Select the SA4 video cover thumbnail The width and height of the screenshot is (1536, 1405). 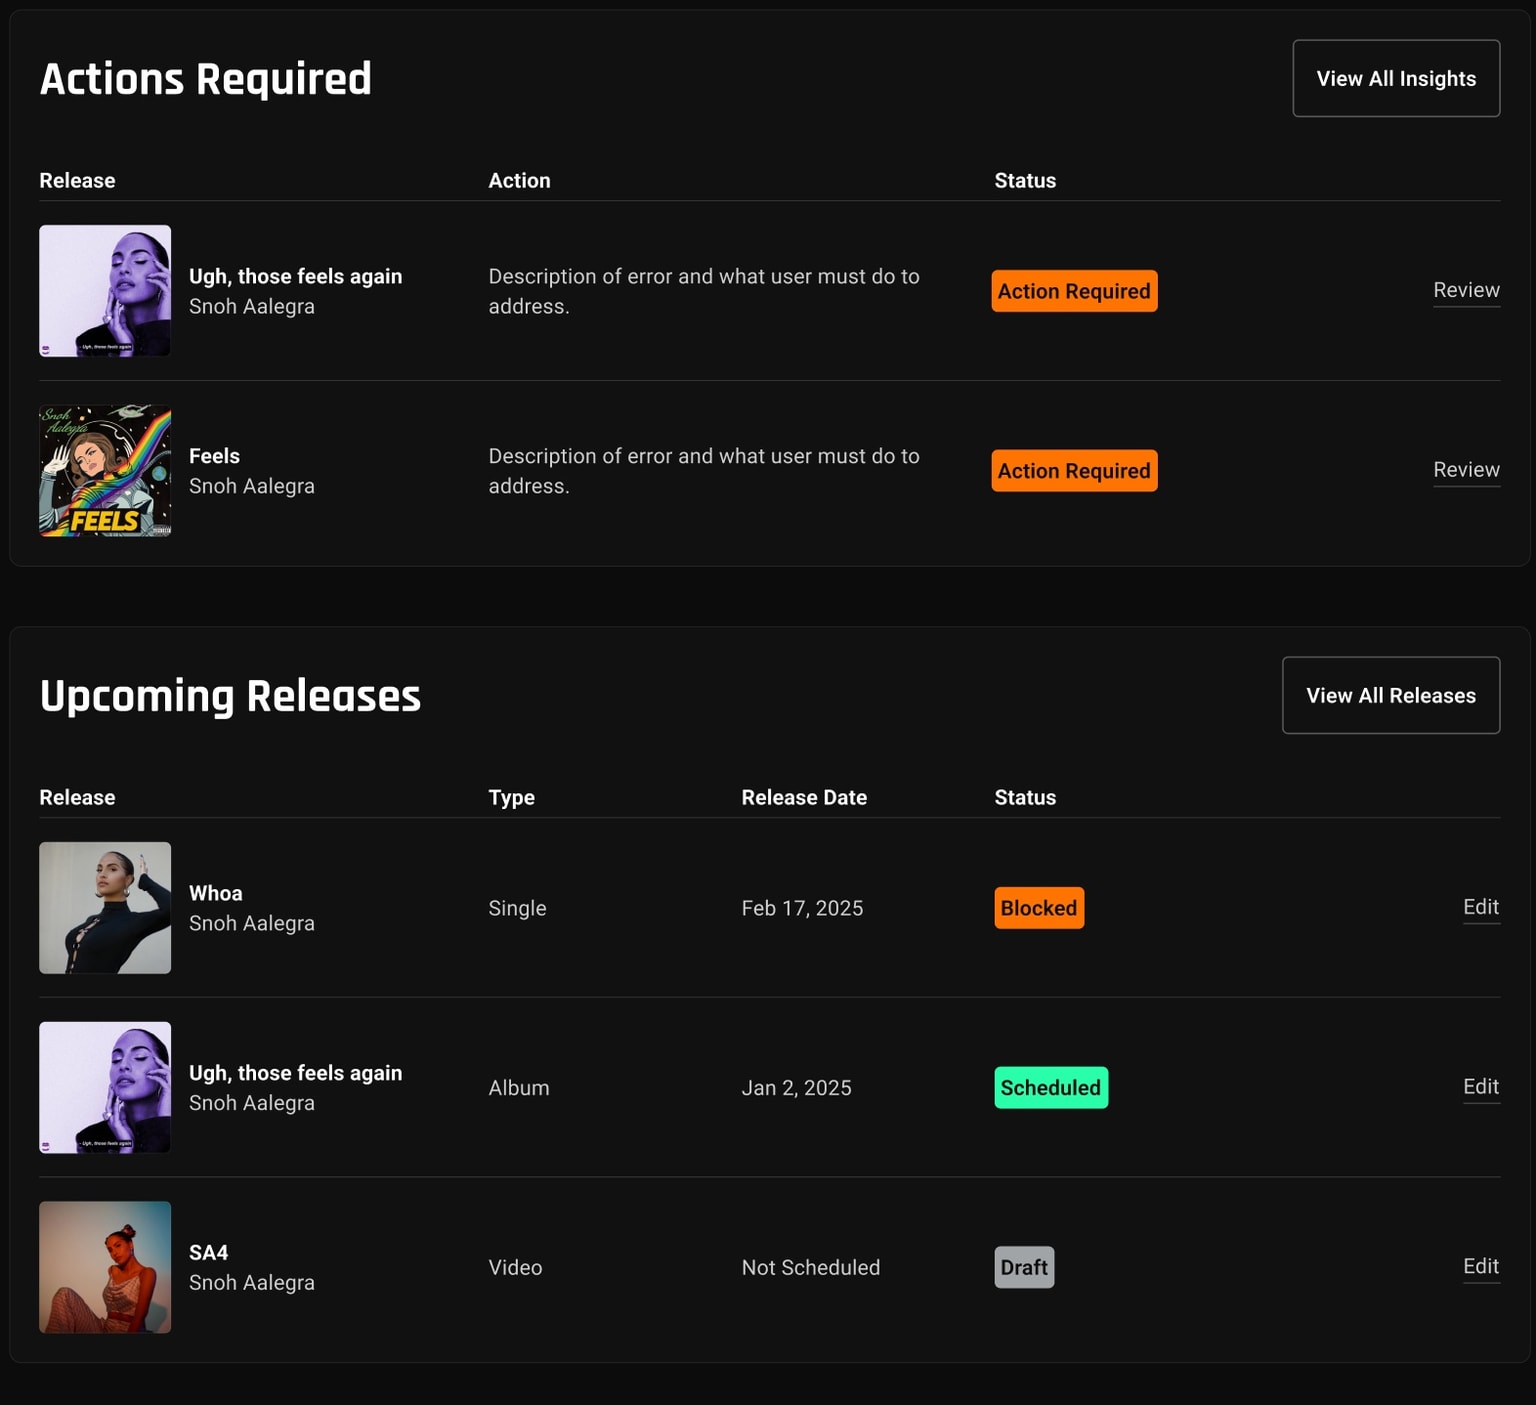coord(105,1267)
